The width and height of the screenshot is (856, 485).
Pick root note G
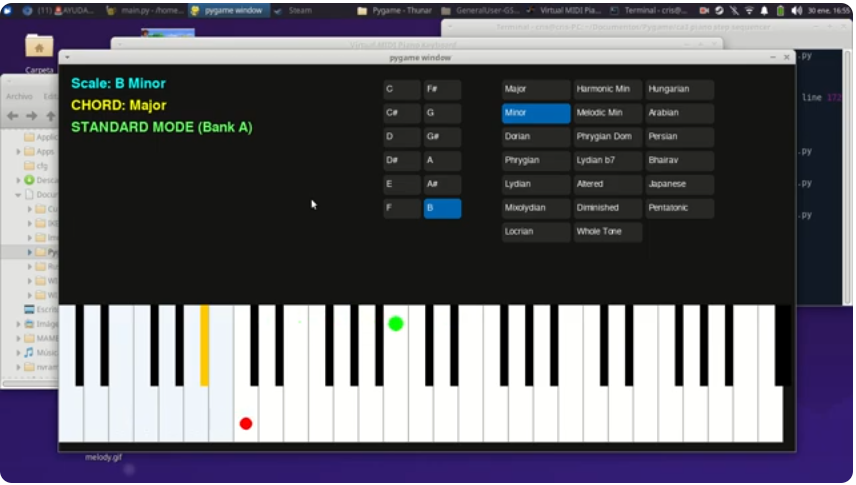(442, 113)
